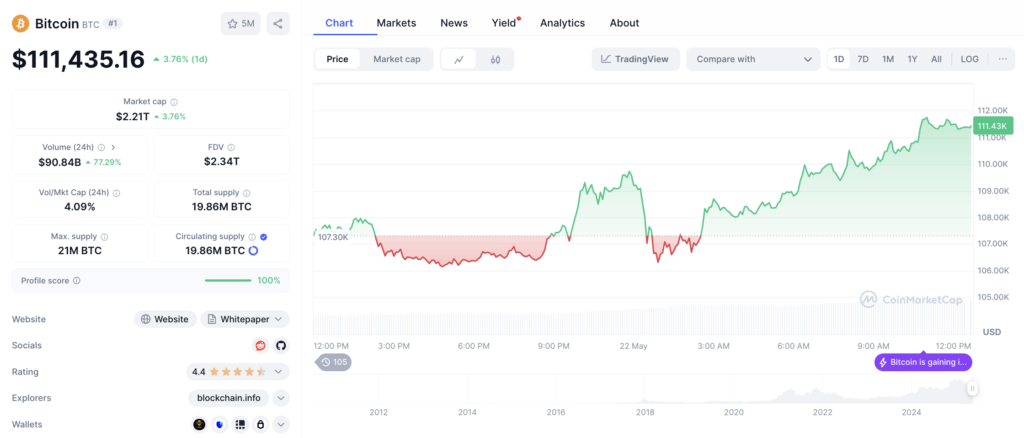Open the TradingView chart button

635,59
